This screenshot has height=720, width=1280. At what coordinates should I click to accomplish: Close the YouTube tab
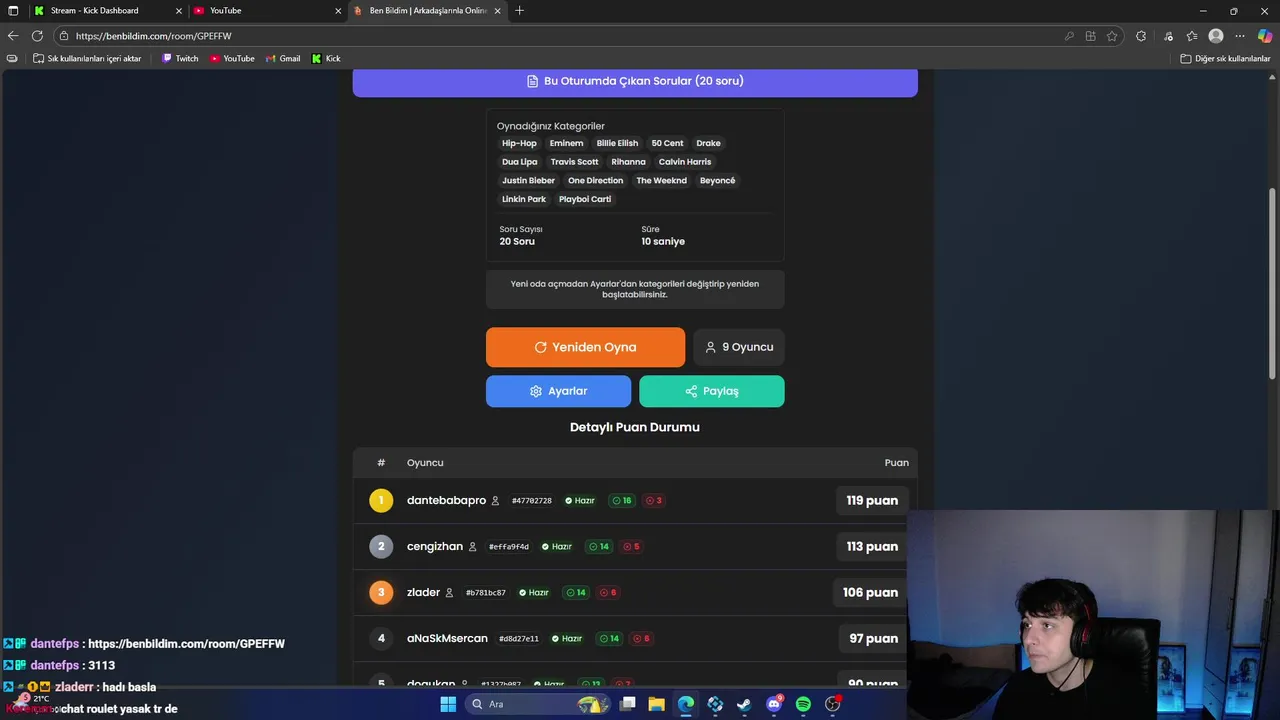338,10
